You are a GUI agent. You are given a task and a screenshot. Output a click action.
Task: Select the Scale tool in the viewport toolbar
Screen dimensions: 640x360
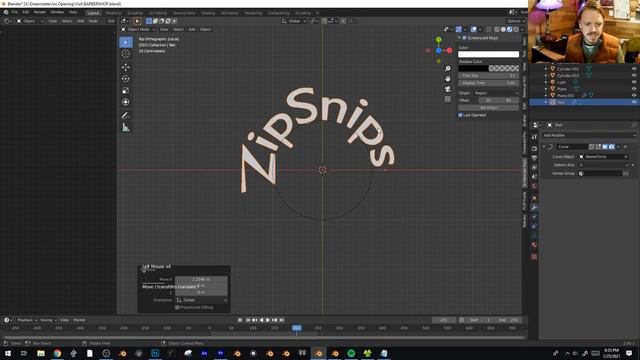pos(126,91)
